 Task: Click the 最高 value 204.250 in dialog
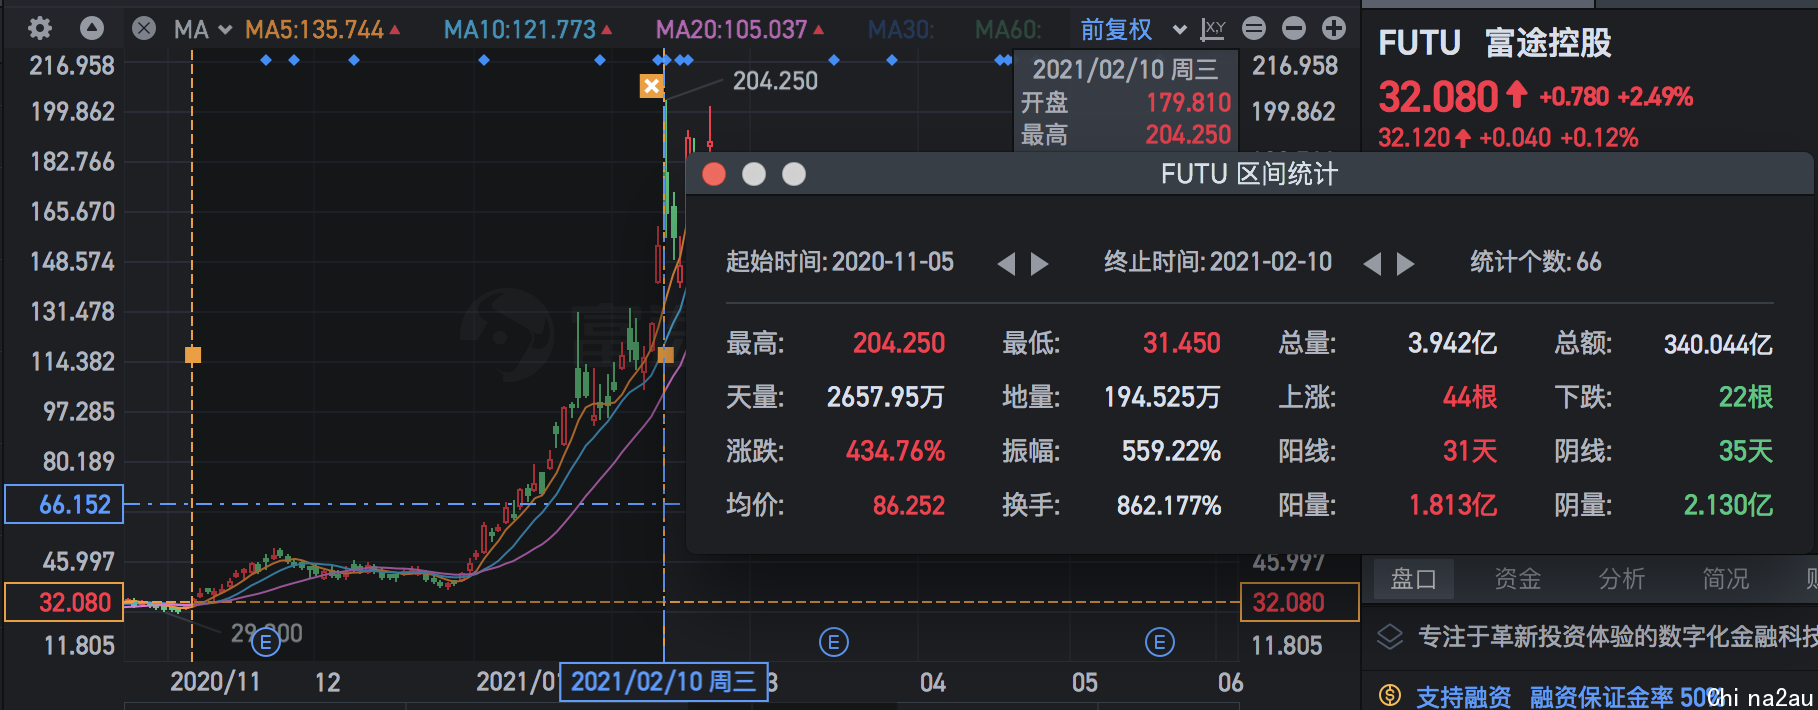(899, 344)
